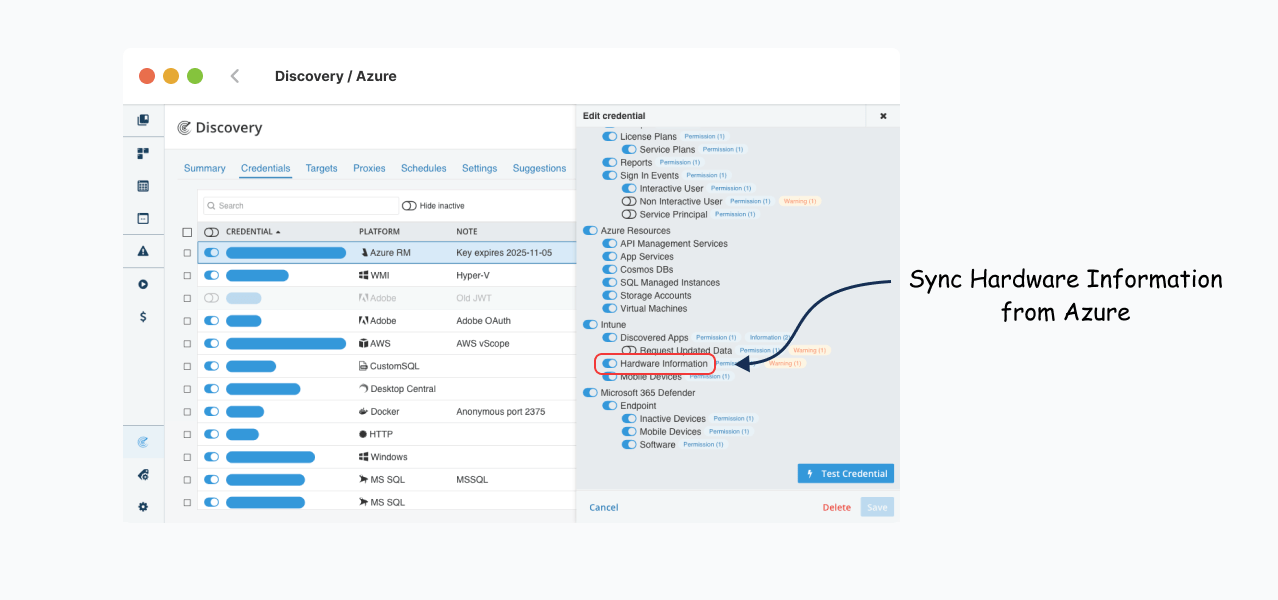Open the dollar sign cost icon
Screen dimensions: 1278x600
pos(143,316)
